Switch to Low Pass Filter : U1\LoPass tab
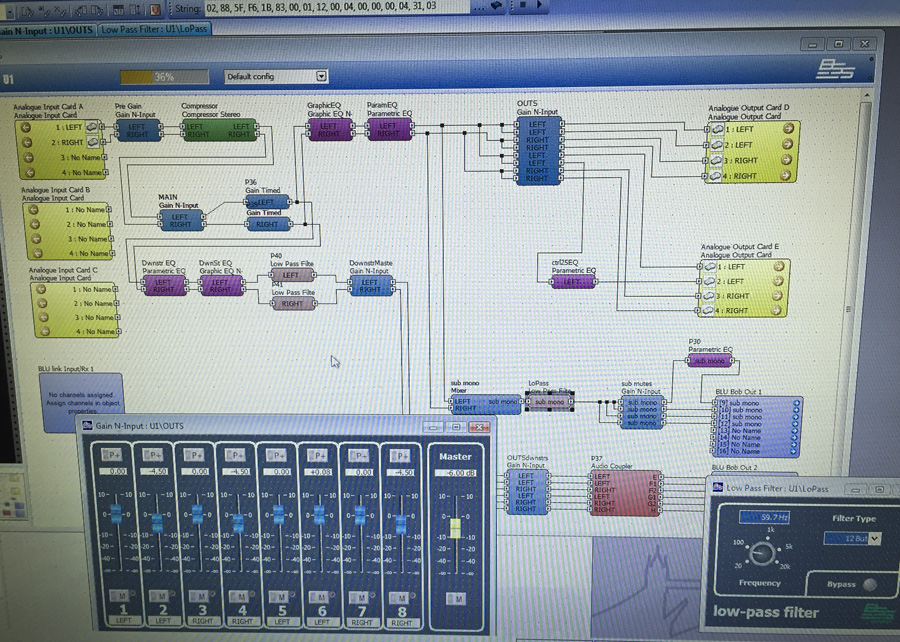The image size is (900, 642). [154, 29]
